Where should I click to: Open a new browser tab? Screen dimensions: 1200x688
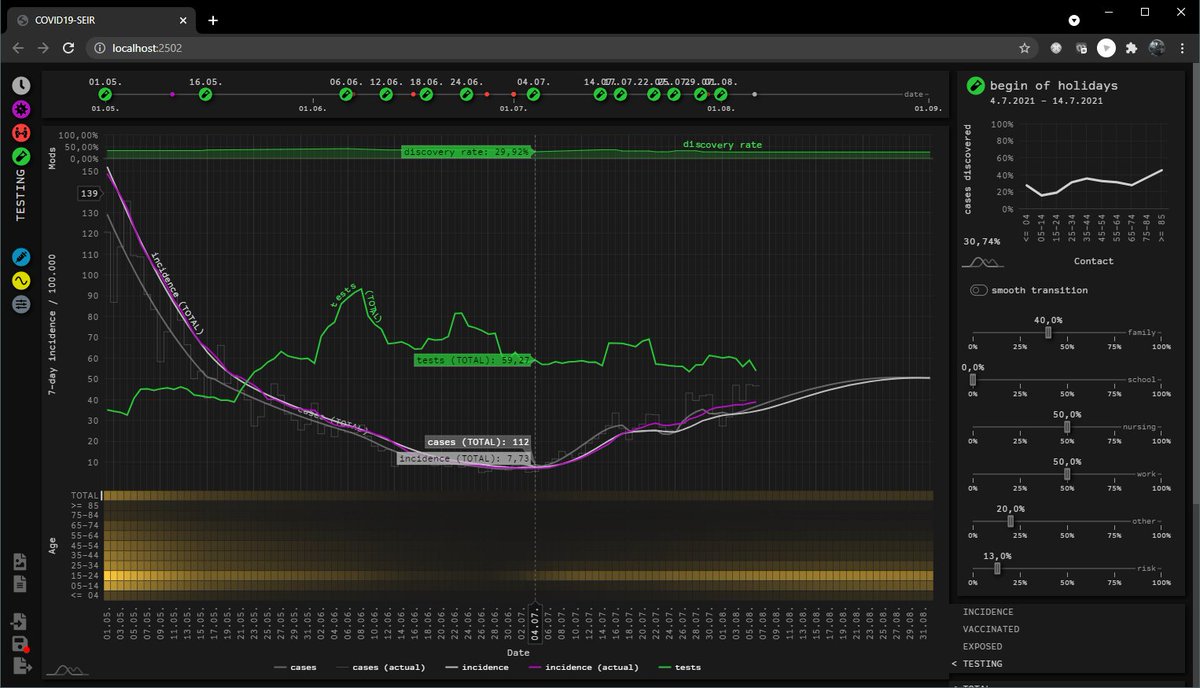pyautogui.click(x=213, y=20)
